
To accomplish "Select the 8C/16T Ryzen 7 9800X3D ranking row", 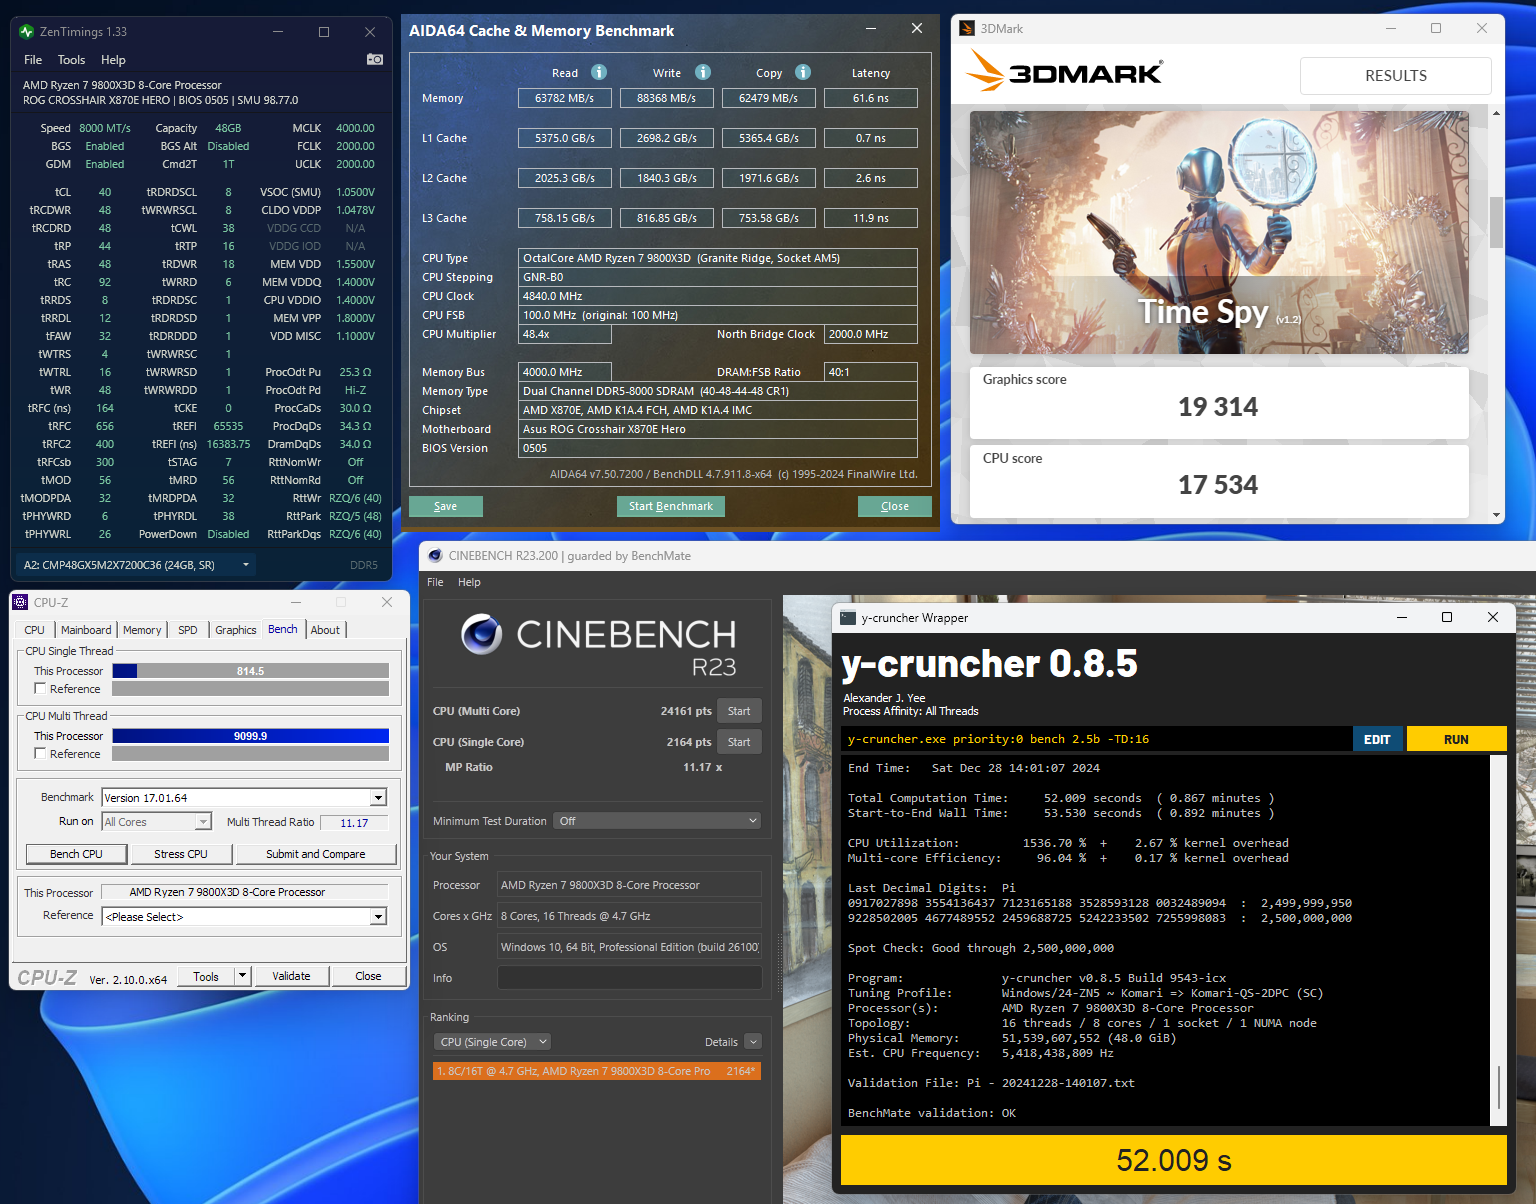I will 597,1071.
